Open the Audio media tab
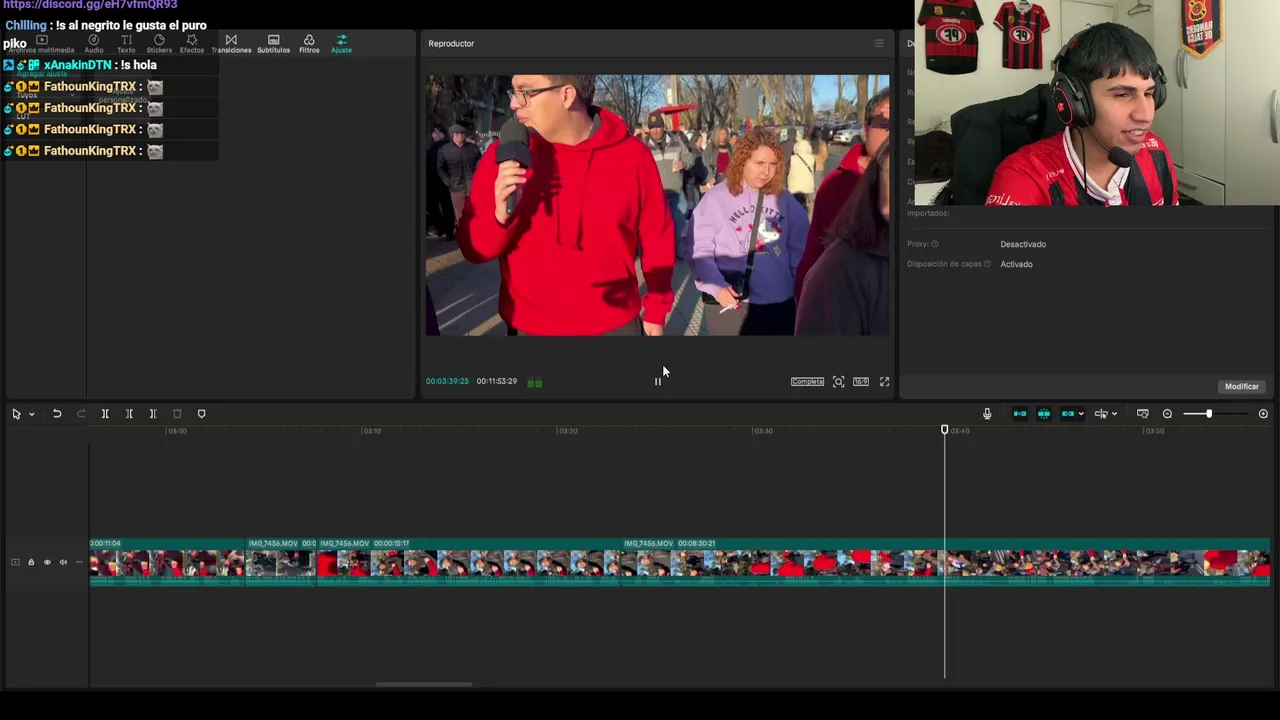Image resolution: width=1280 pixels, height=720 pixels. pos(94,44)
